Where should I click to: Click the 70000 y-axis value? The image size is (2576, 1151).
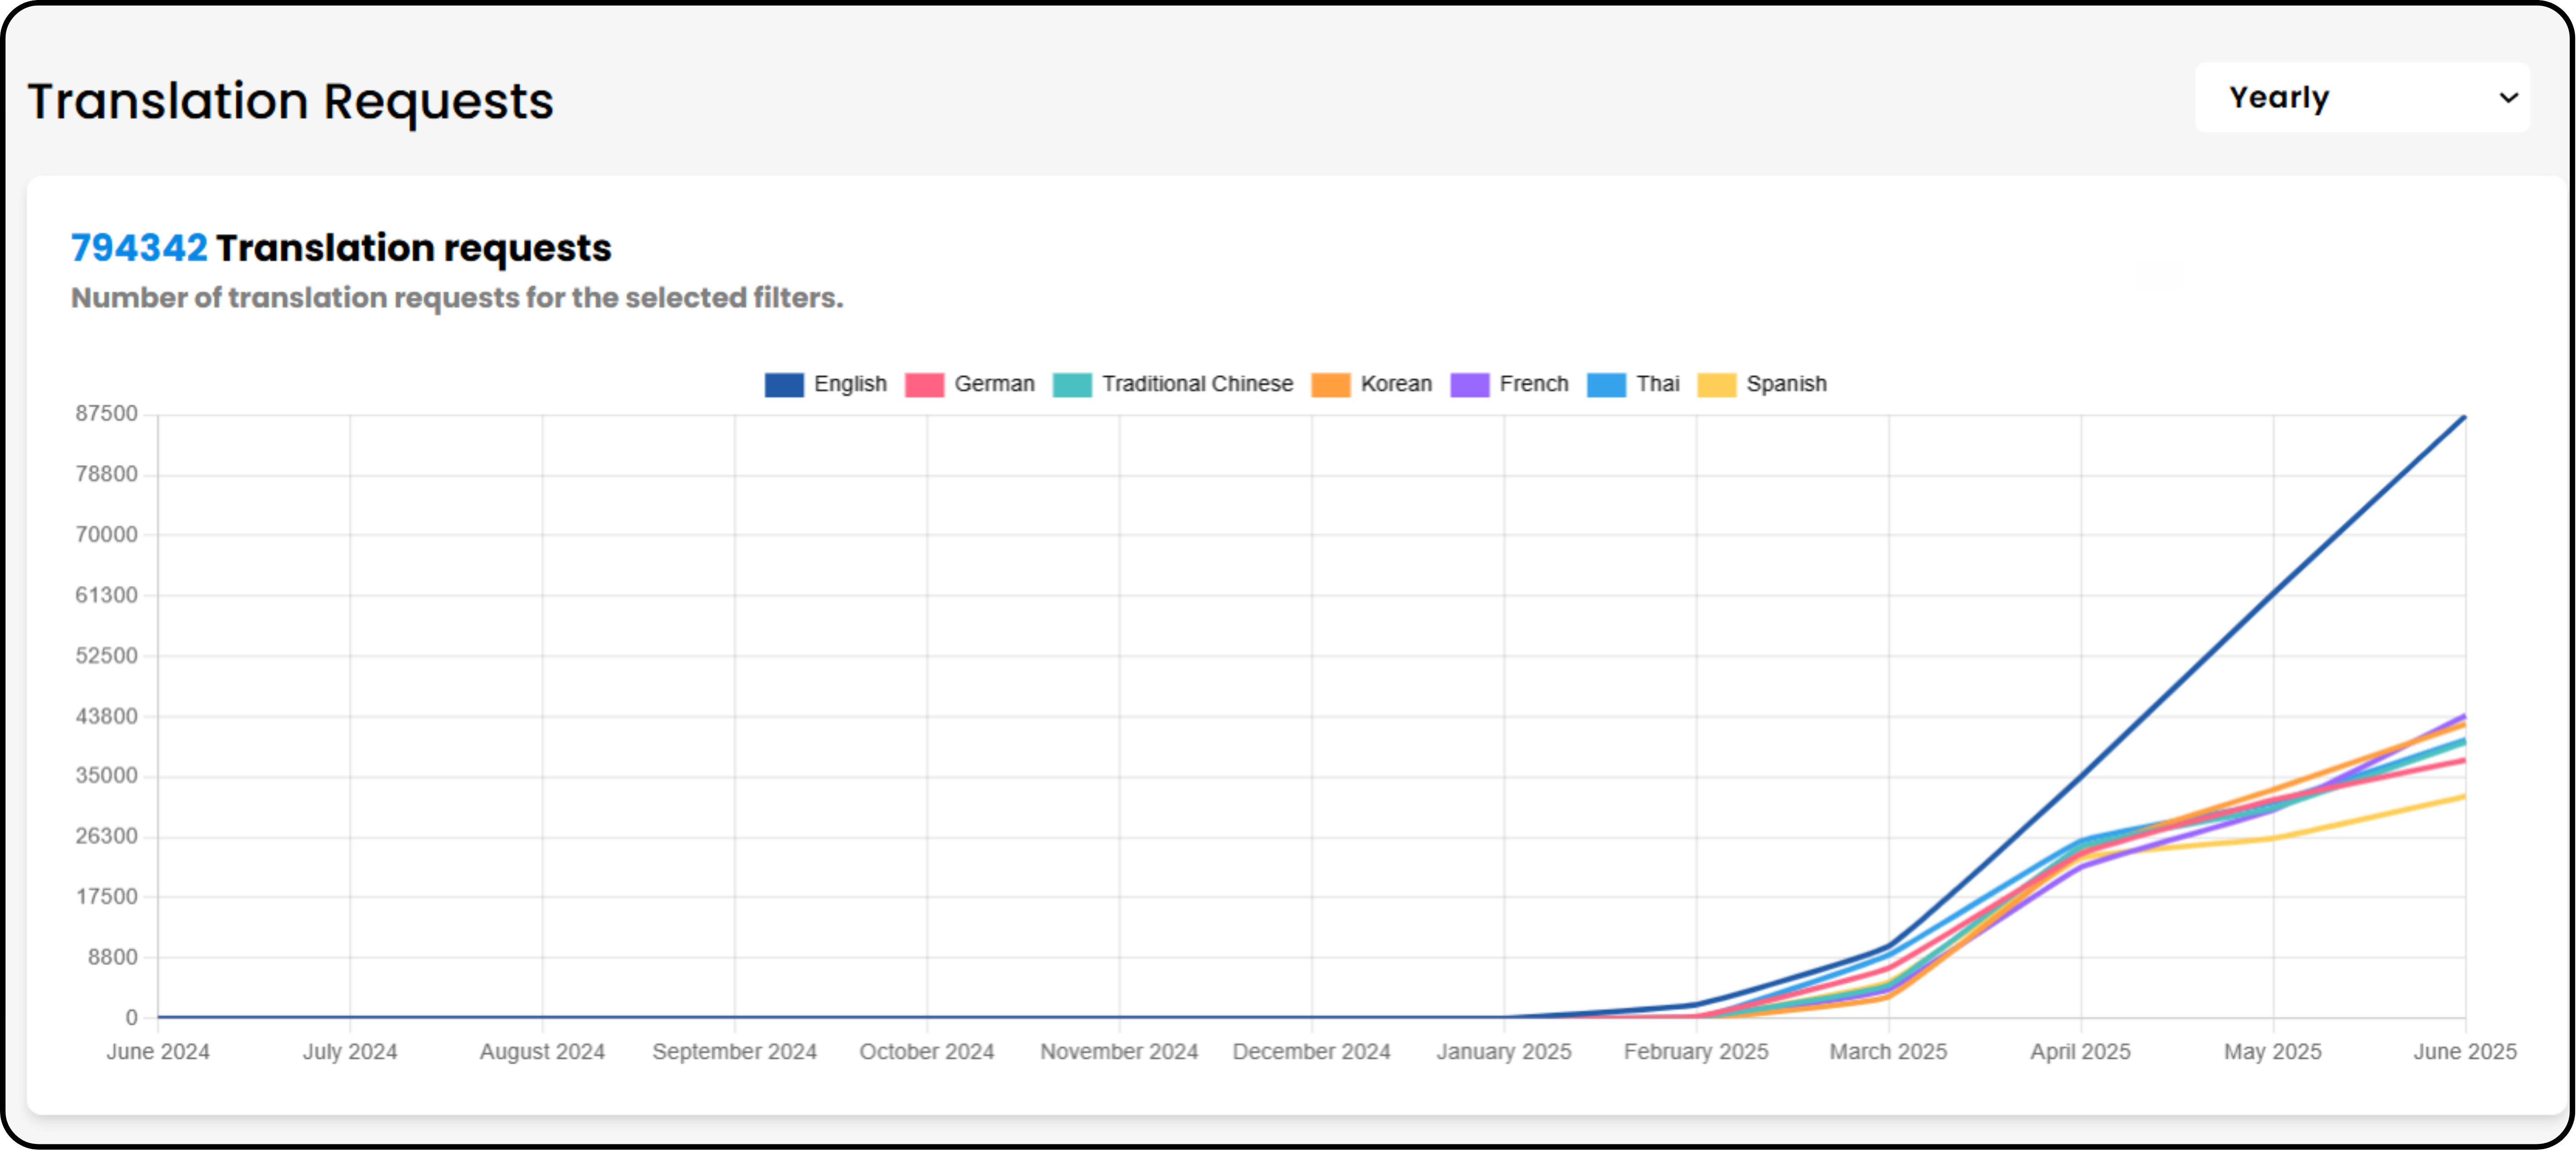coord(106,534)
